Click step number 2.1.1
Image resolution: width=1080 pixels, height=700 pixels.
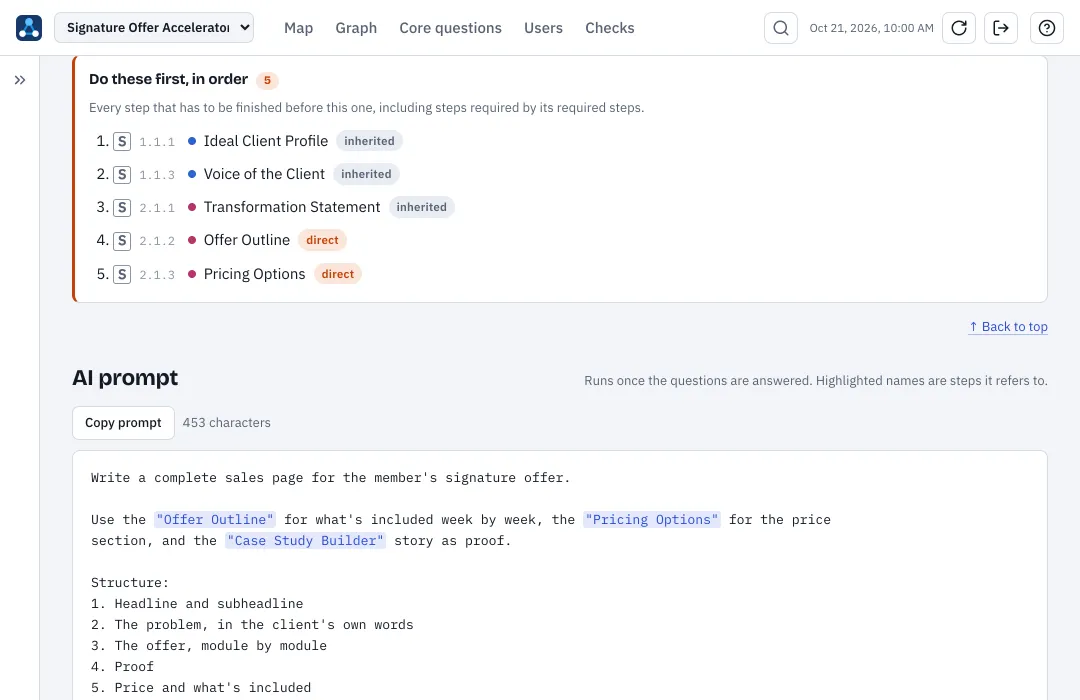click(157, 208)
